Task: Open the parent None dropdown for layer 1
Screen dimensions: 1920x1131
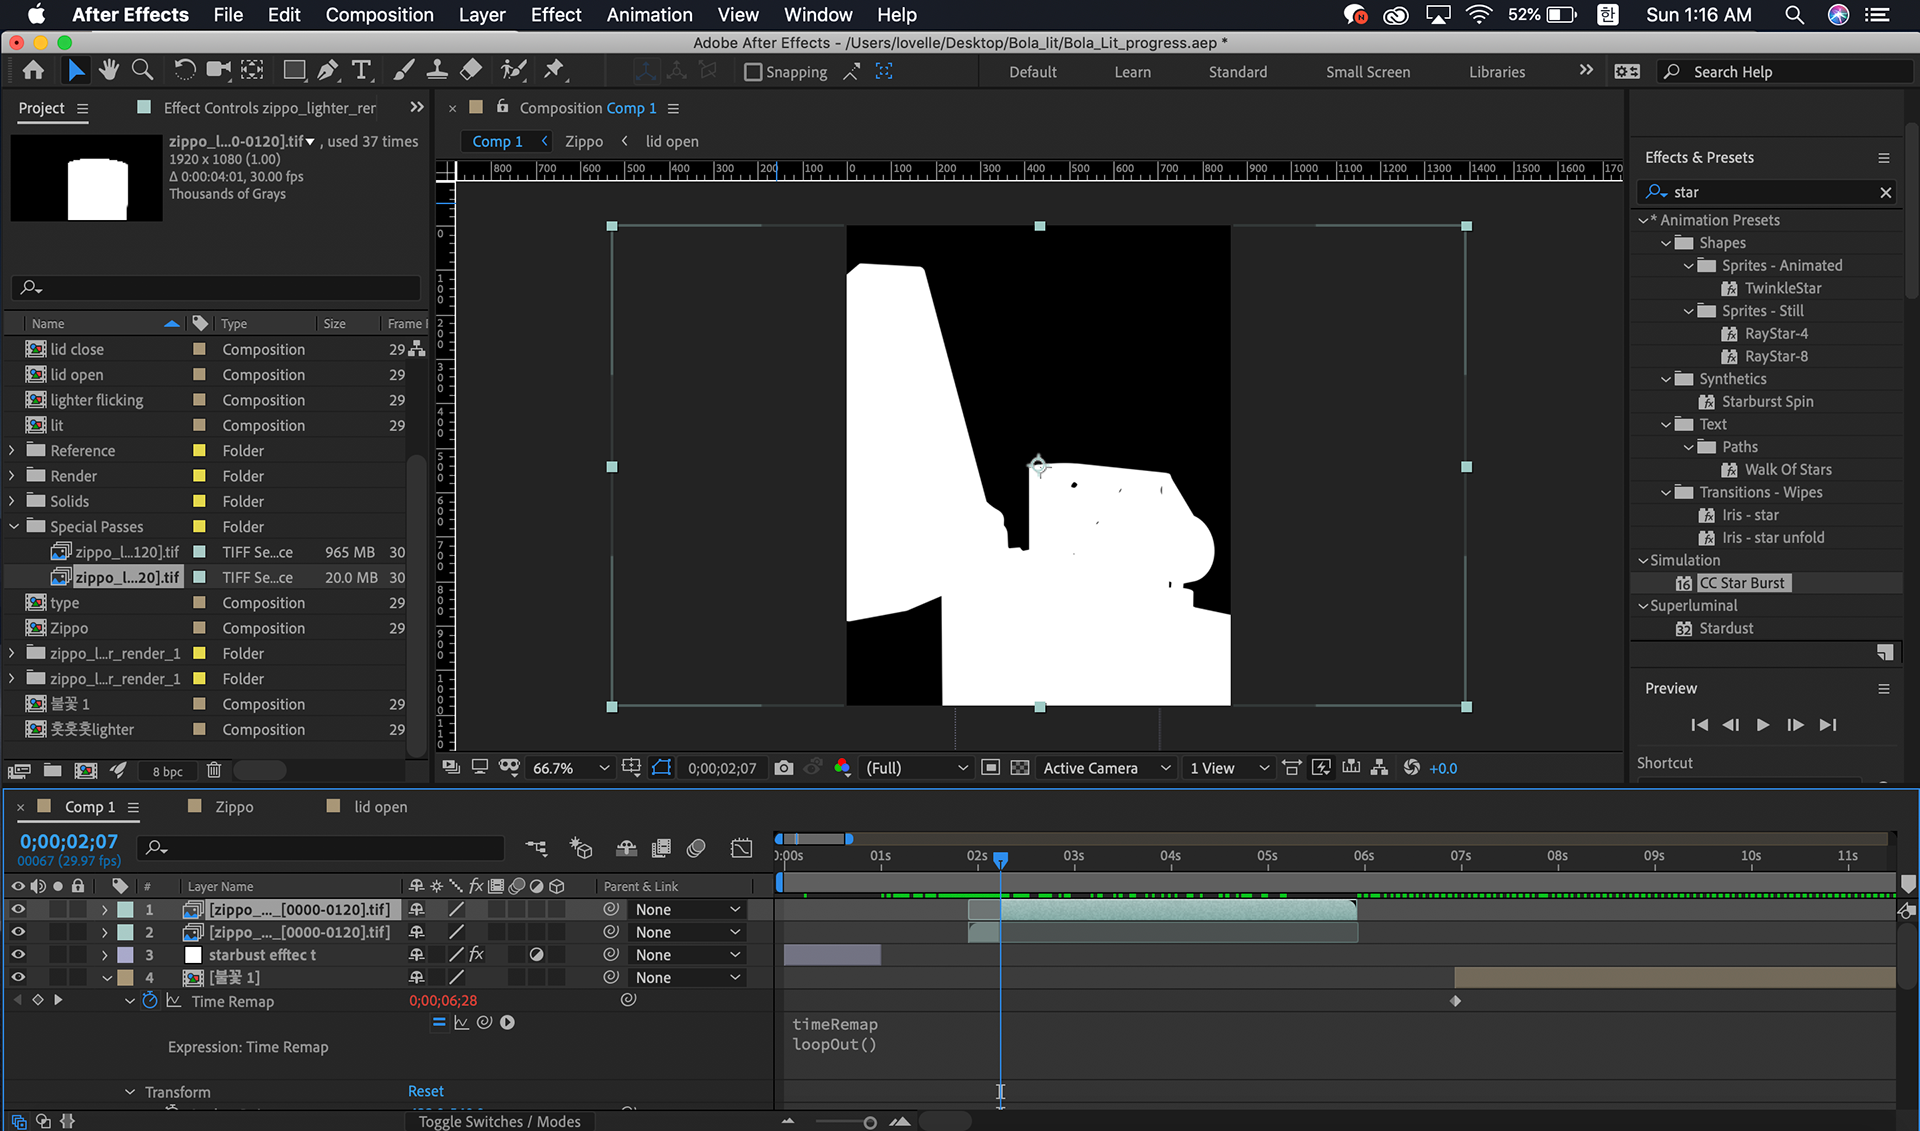Action: click(x=687, y=909)
